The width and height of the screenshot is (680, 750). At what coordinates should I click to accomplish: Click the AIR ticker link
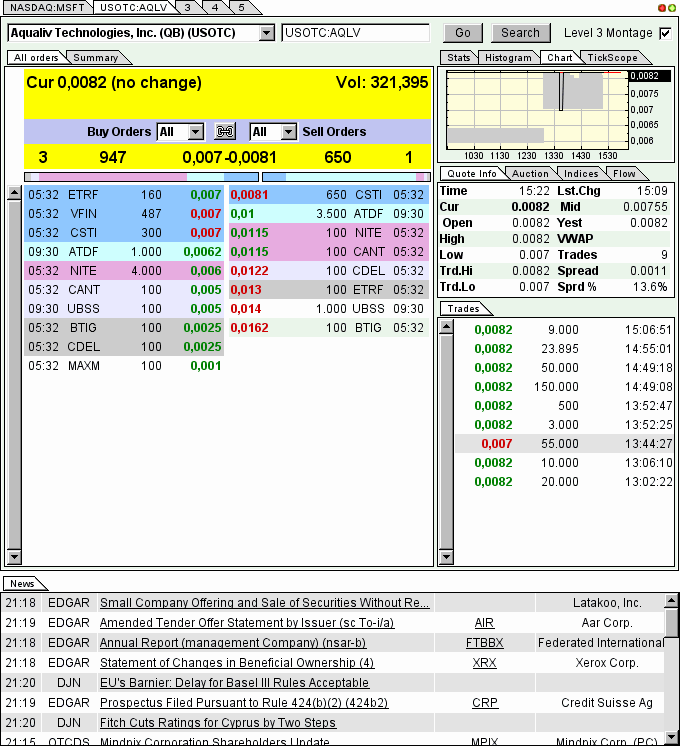pos(484,623)
